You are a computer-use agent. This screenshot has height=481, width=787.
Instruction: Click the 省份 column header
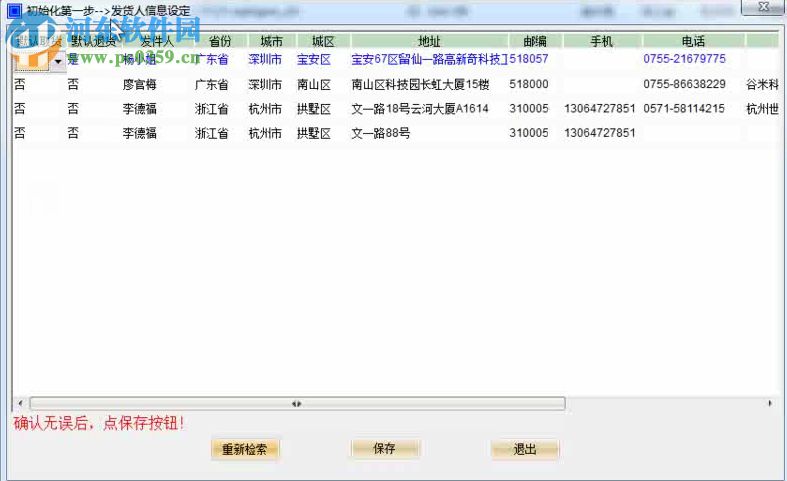(x=220, y=41)
